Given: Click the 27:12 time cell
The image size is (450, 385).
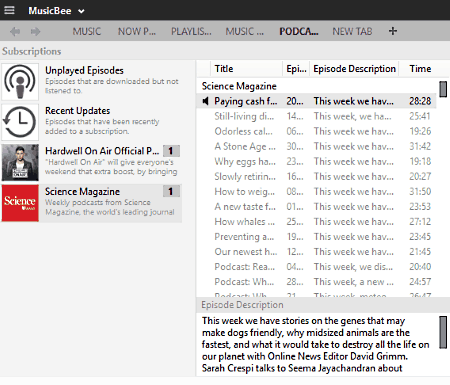Looking at the screenshot, I should (420, 222).
